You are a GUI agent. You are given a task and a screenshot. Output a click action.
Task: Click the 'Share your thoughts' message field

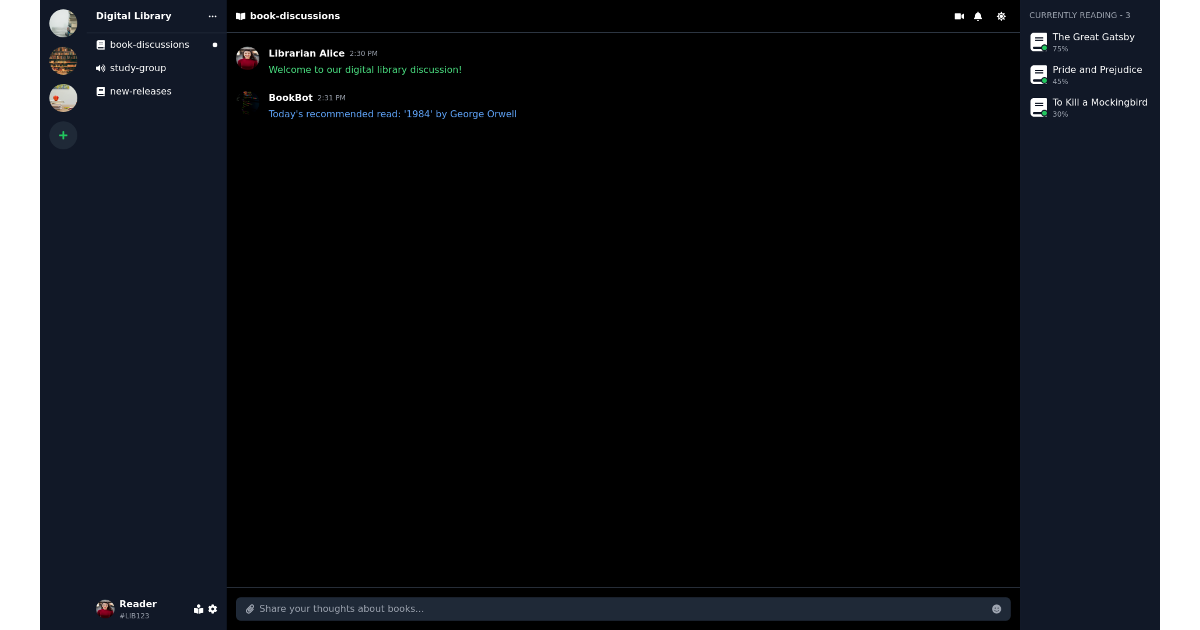tap(620, 609)
